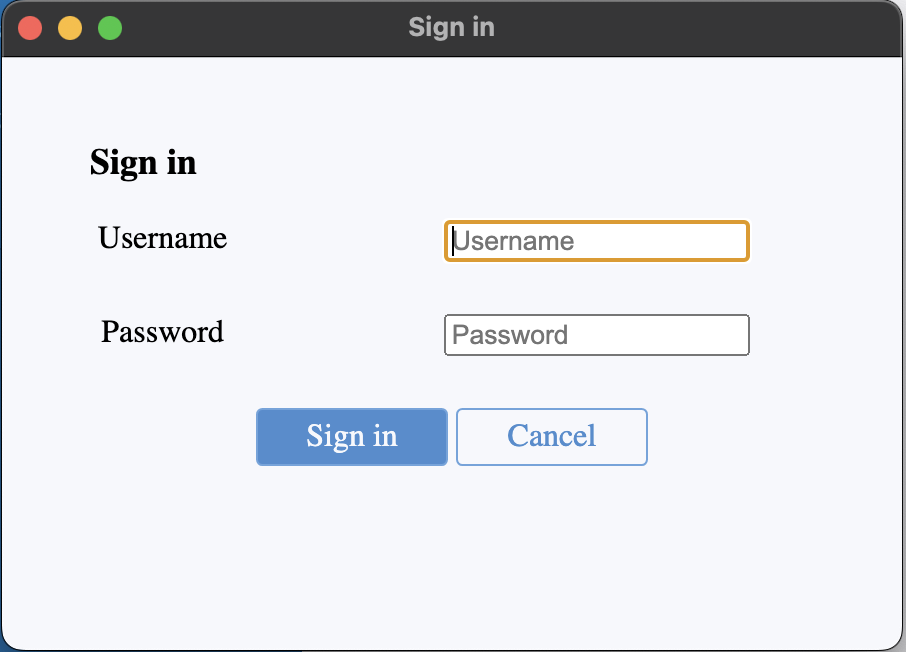Select the Password text box
Viewport: 906px width, 652px height.
click(x=596, y=335)
